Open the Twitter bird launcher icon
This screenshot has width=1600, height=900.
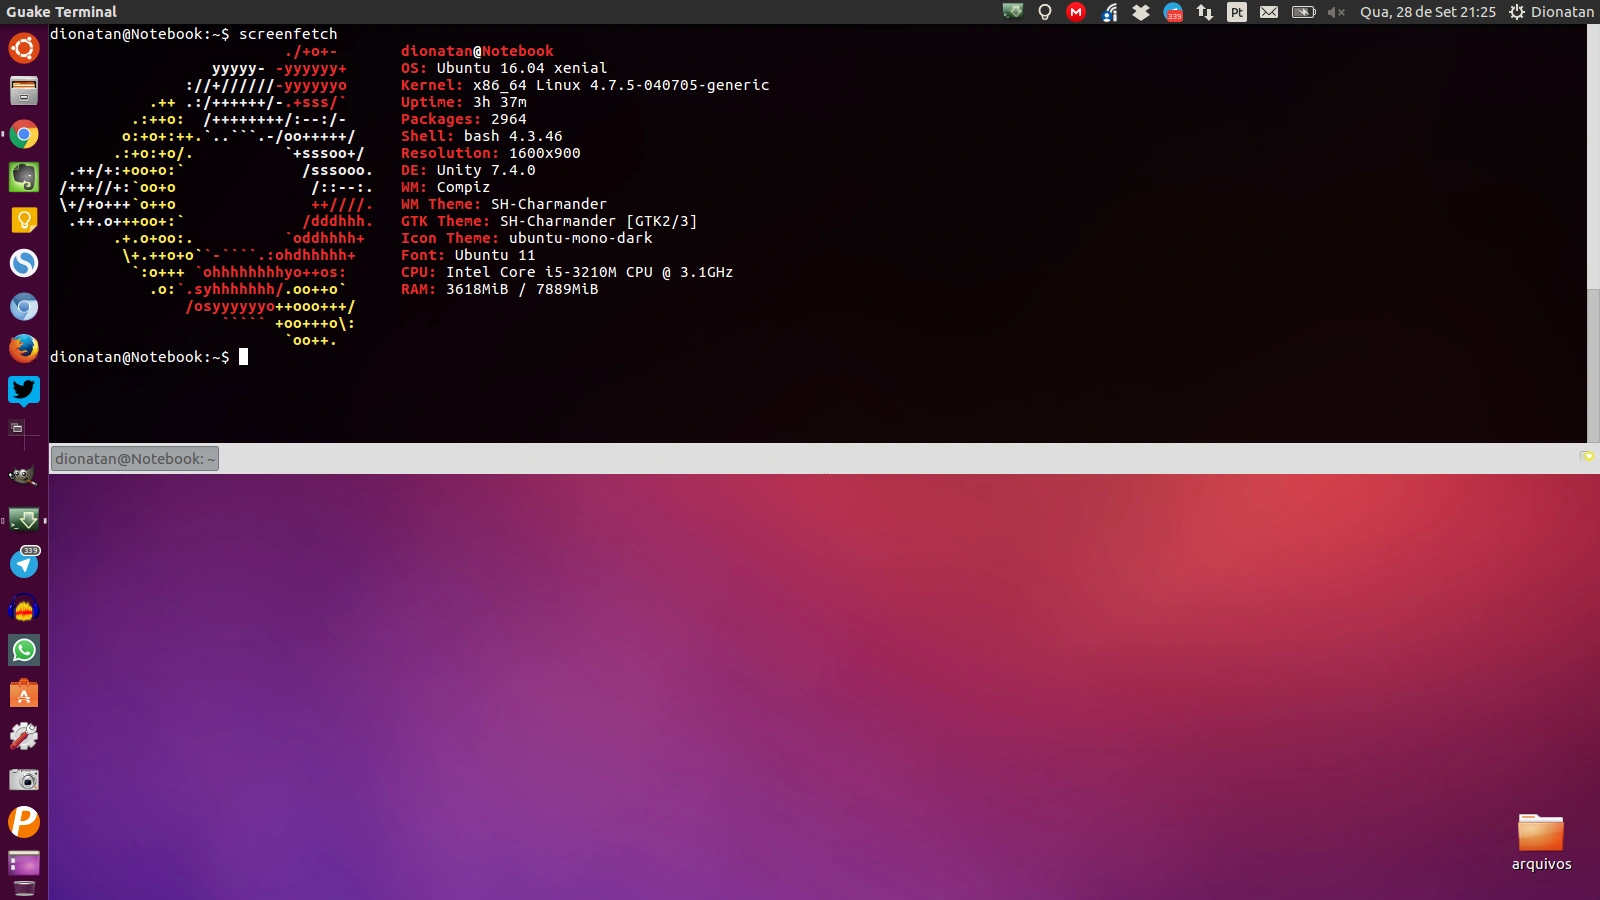click(24, 391)
